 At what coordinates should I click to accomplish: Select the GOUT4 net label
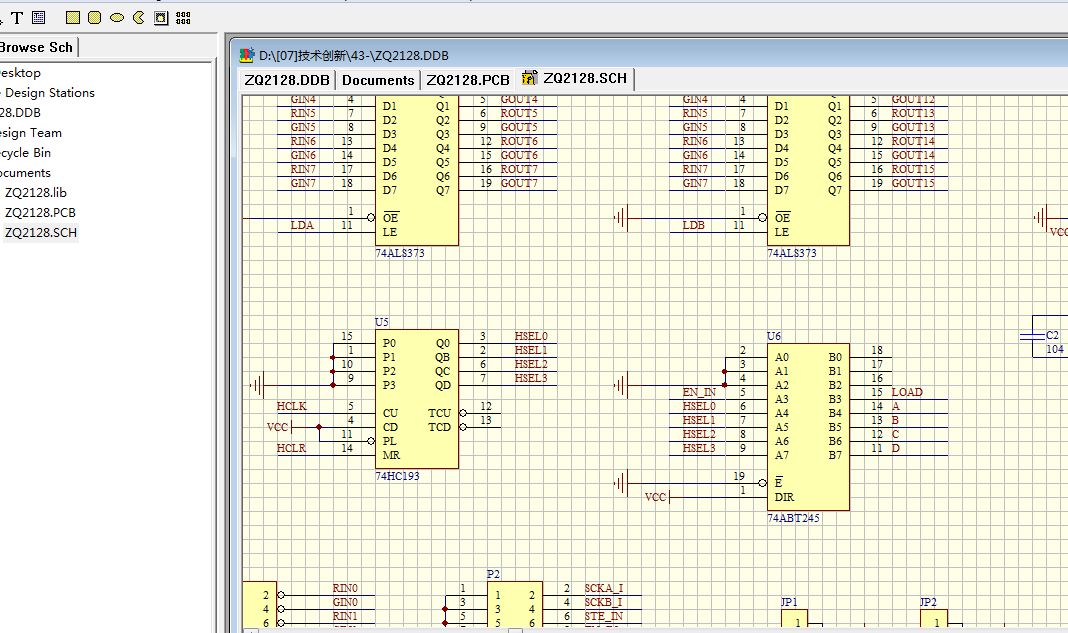[519, 99]
